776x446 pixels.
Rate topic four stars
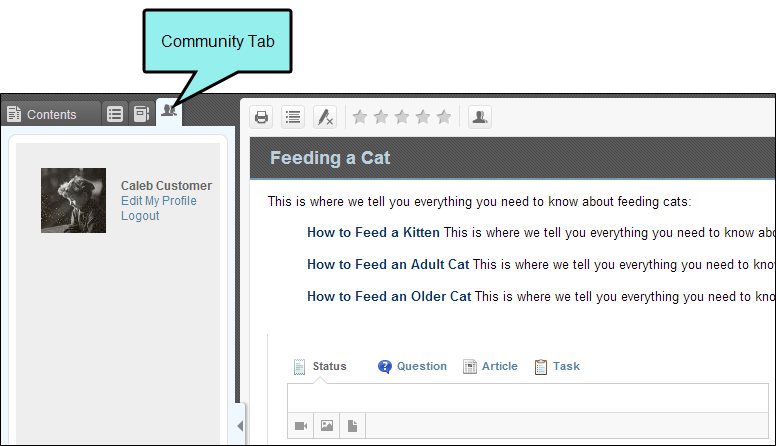click(x=423, y=117)
